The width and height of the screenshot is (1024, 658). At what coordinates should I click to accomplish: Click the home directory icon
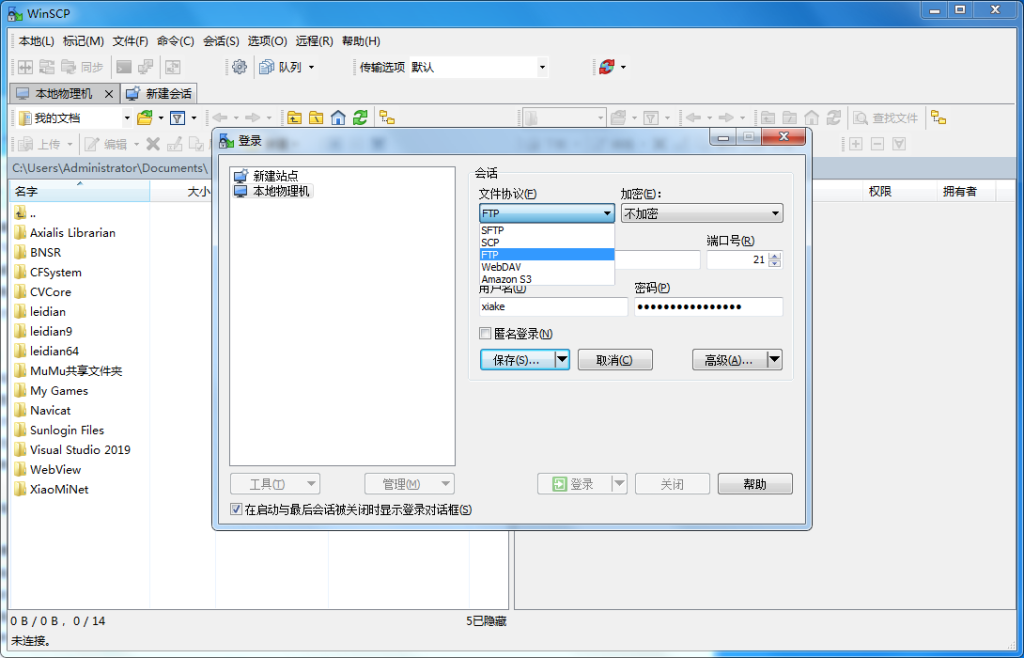point(336,118)
